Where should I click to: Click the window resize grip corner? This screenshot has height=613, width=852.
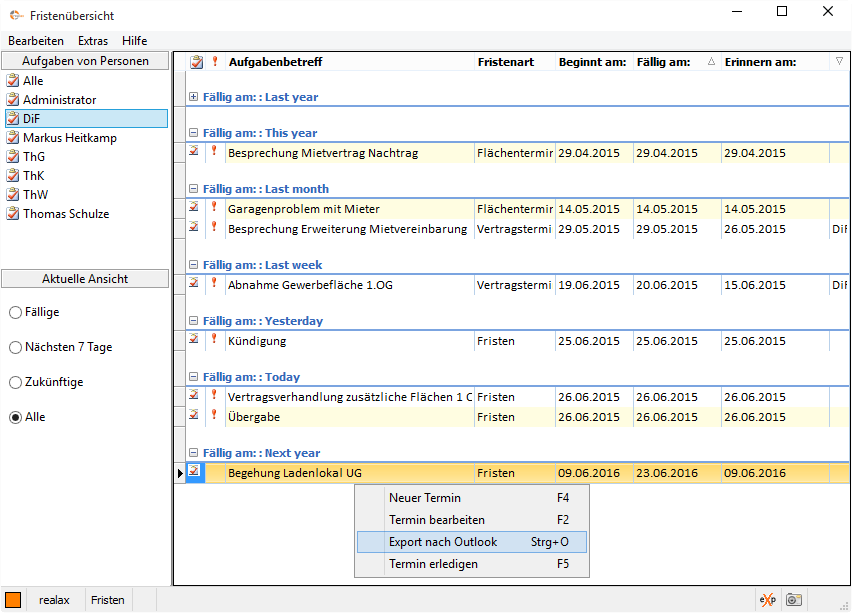[x=845, y=606]
